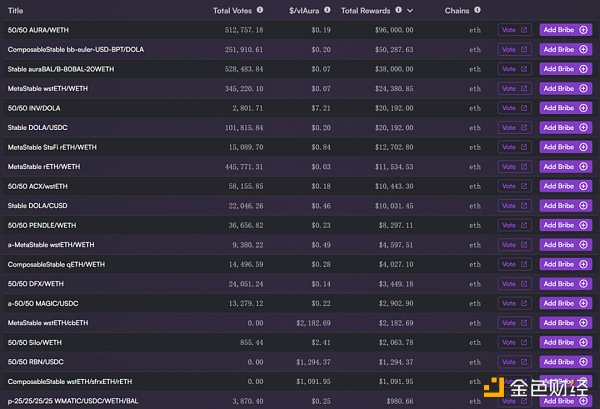
Task: Open the Chains info icon
Action: [x=477, y=10]
